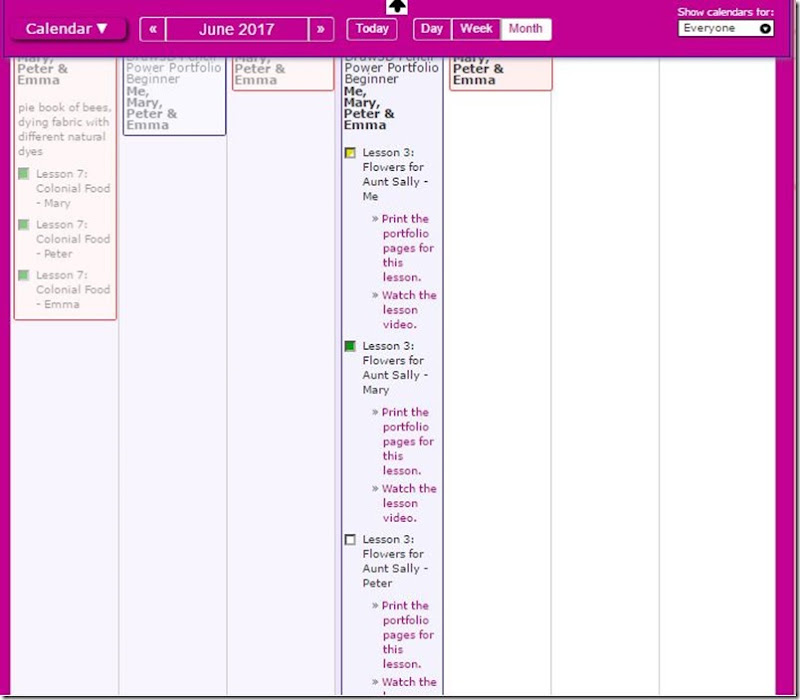Open 'Print the portfolio pages' link under Mary
Image resolution: width=800 pixels, height=700 pixels.
point(407,441)
